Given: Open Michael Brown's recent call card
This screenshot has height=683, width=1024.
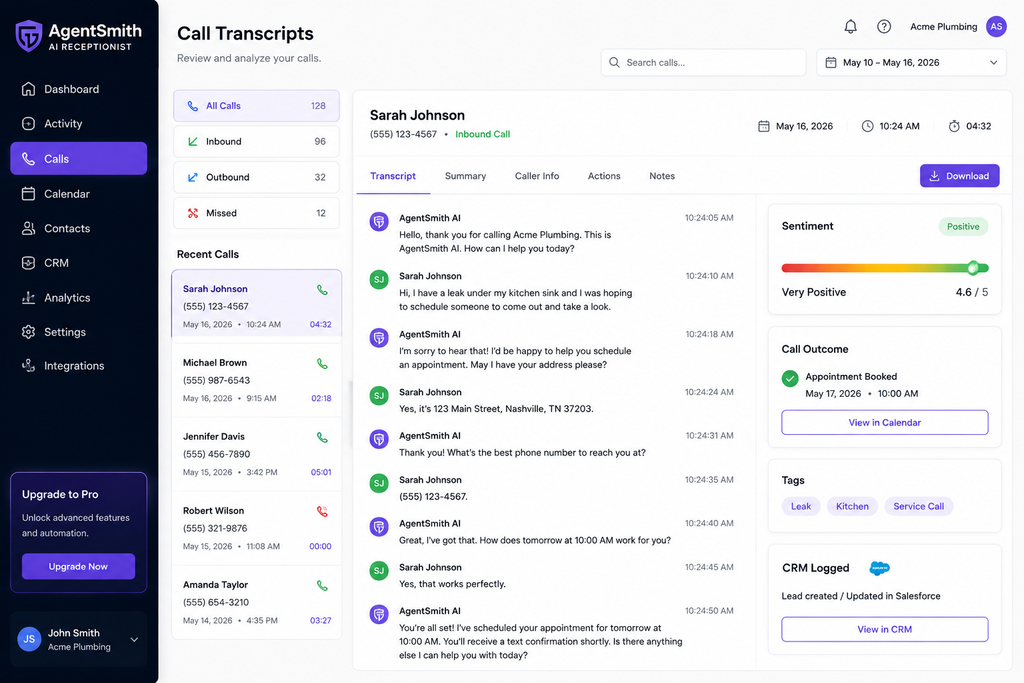Looking at the screenshot, I should pyautogui.click(x=256, y=380).
